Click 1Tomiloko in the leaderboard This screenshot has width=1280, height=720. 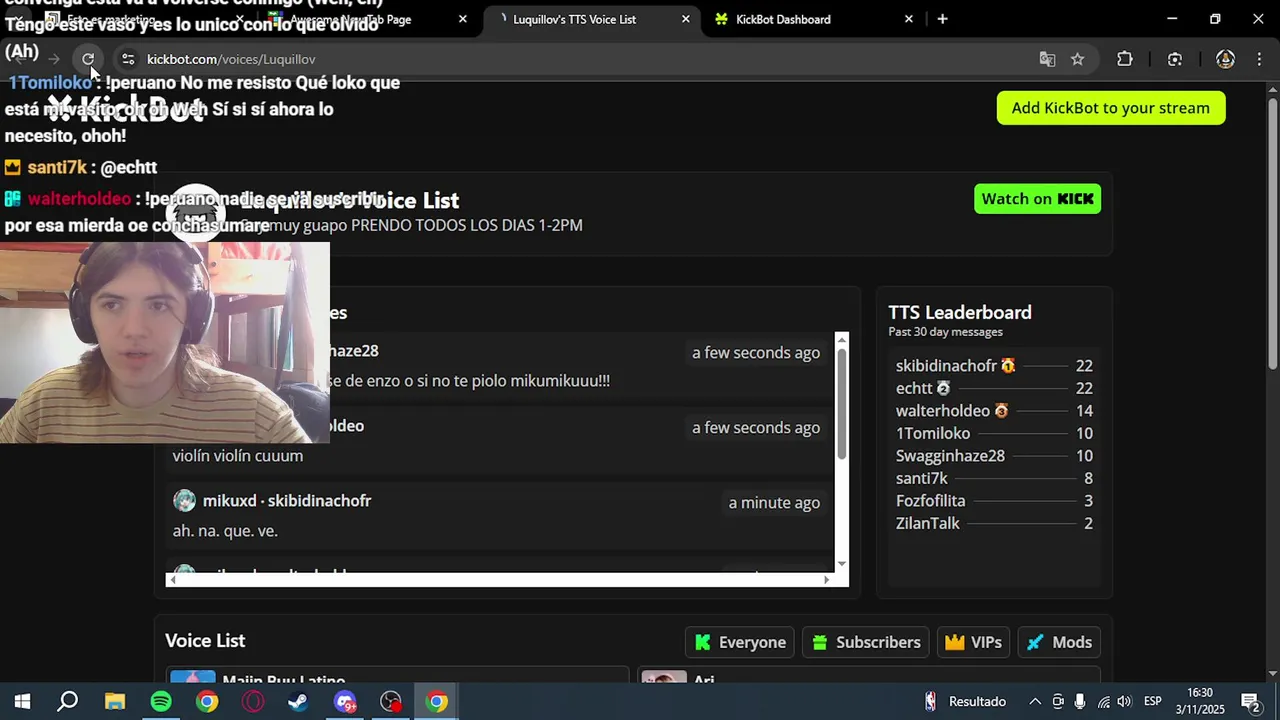[x=933, y=433]
